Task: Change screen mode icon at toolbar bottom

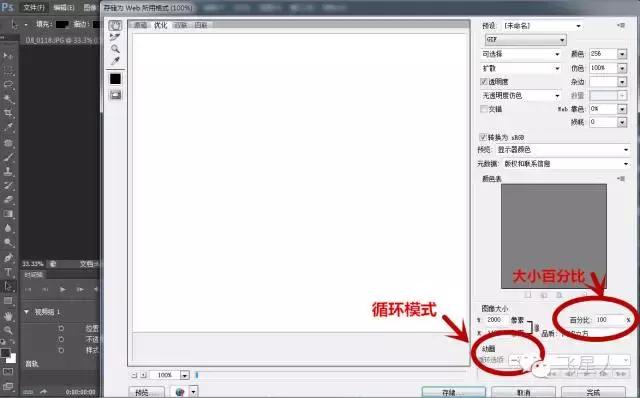Action: pyautogui.click(x=8, y=386)
